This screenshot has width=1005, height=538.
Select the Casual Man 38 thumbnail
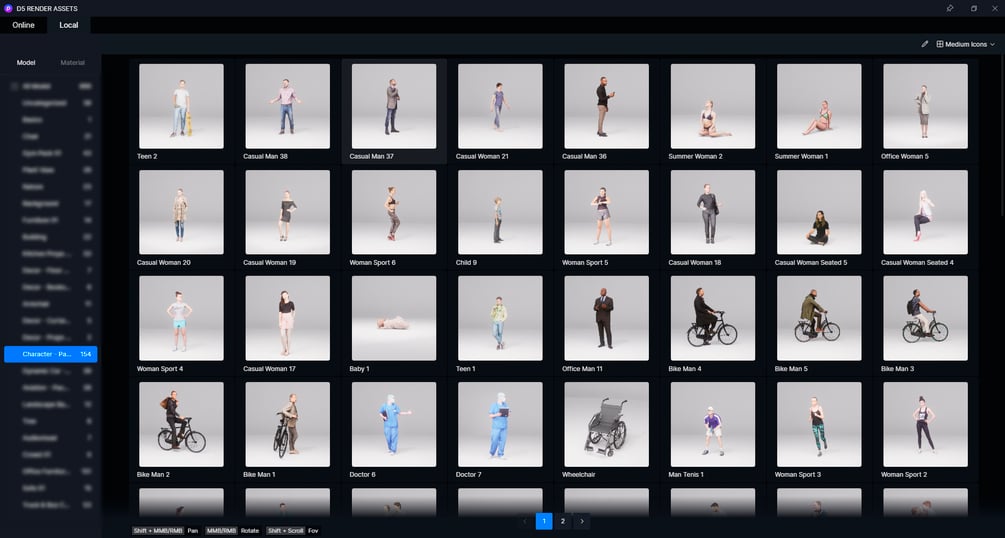[x=288, y=106]
